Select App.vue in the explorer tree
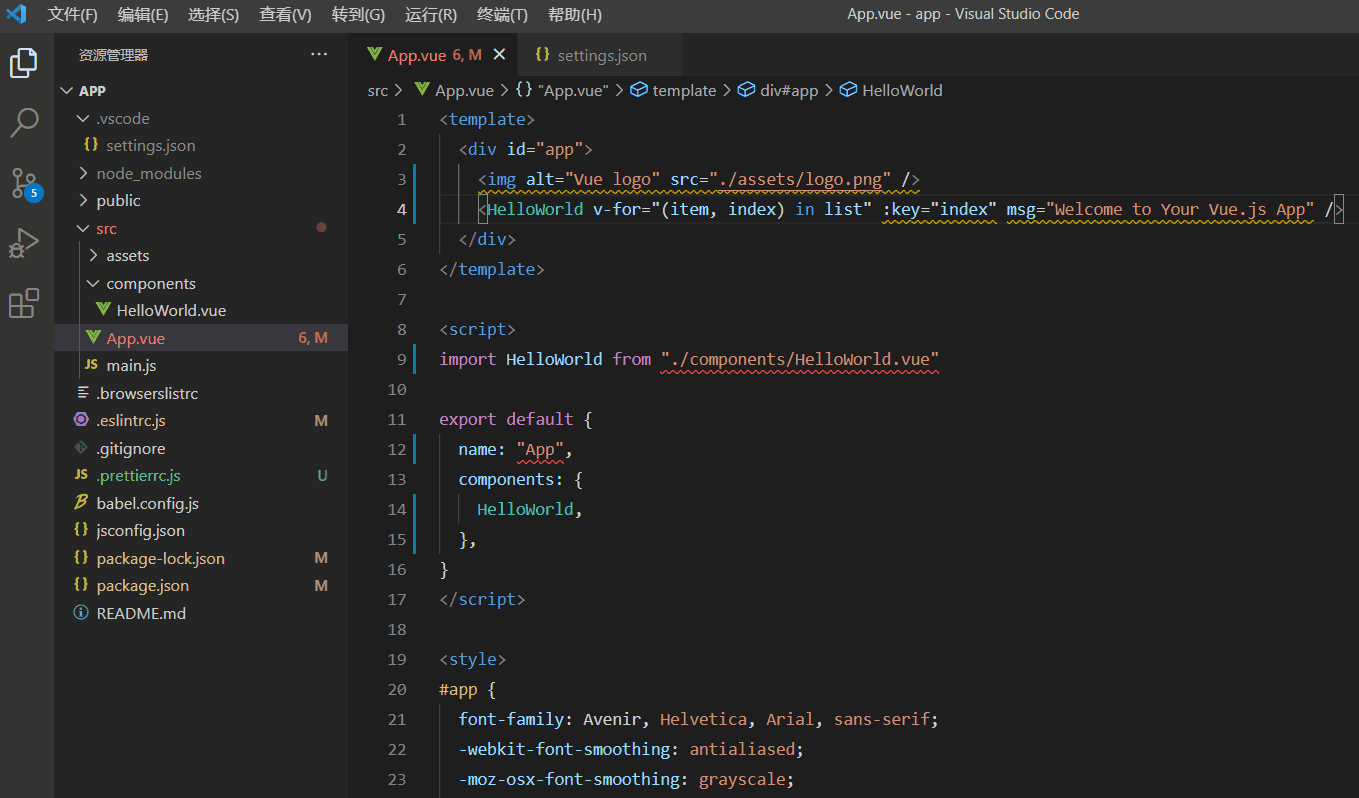This screenshot has height=798, width=1359. (201, 338)
